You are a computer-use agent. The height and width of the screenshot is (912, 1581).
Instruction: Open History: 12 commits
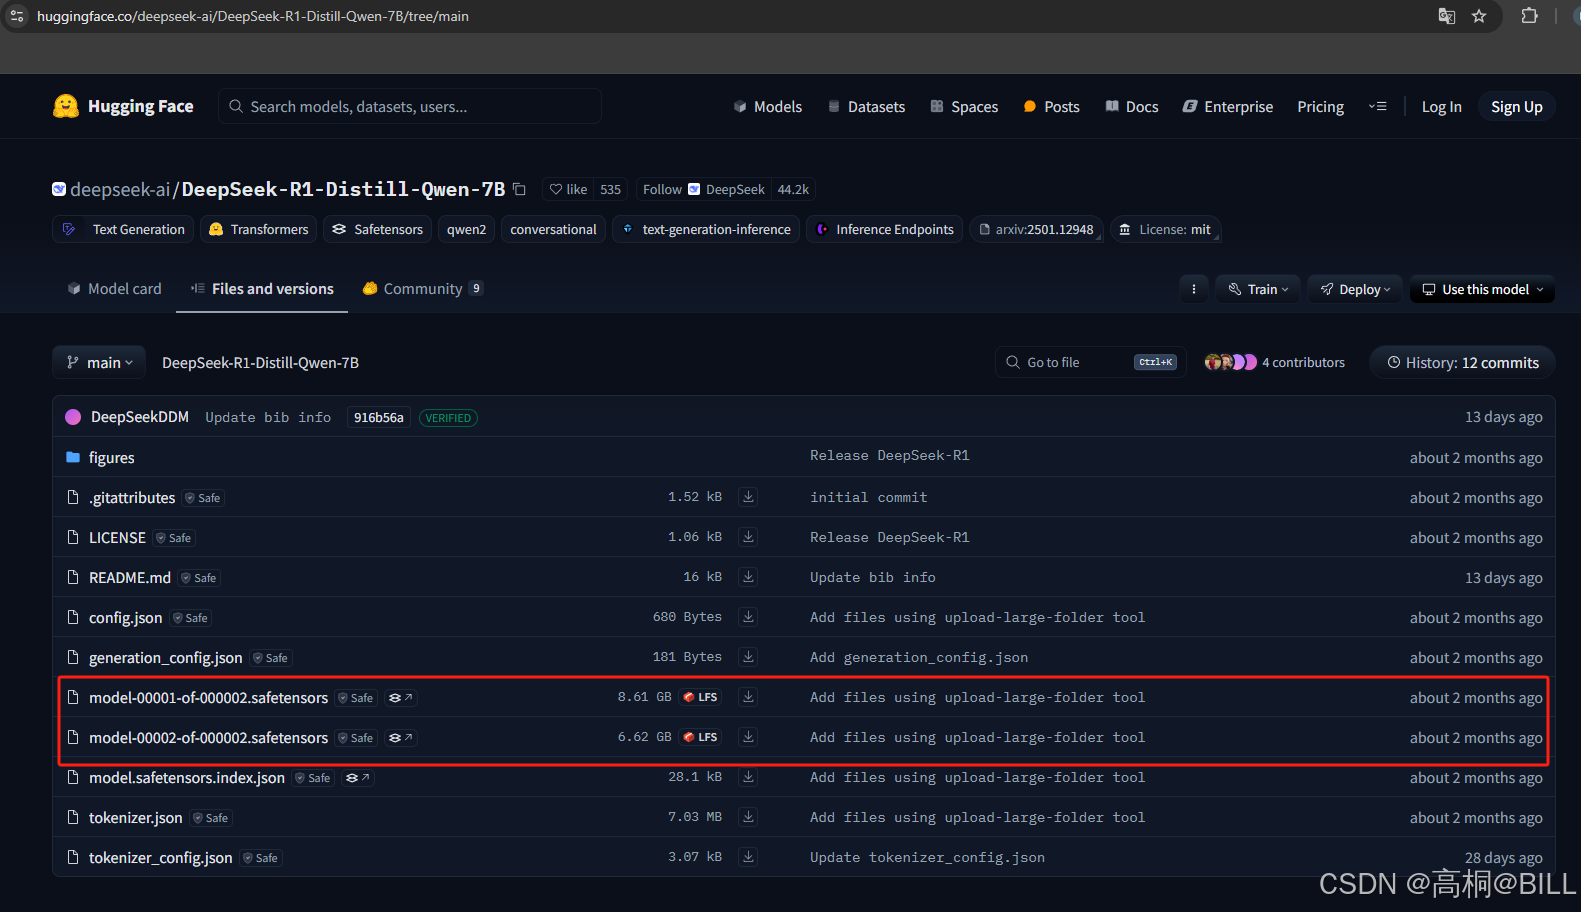1463,362
